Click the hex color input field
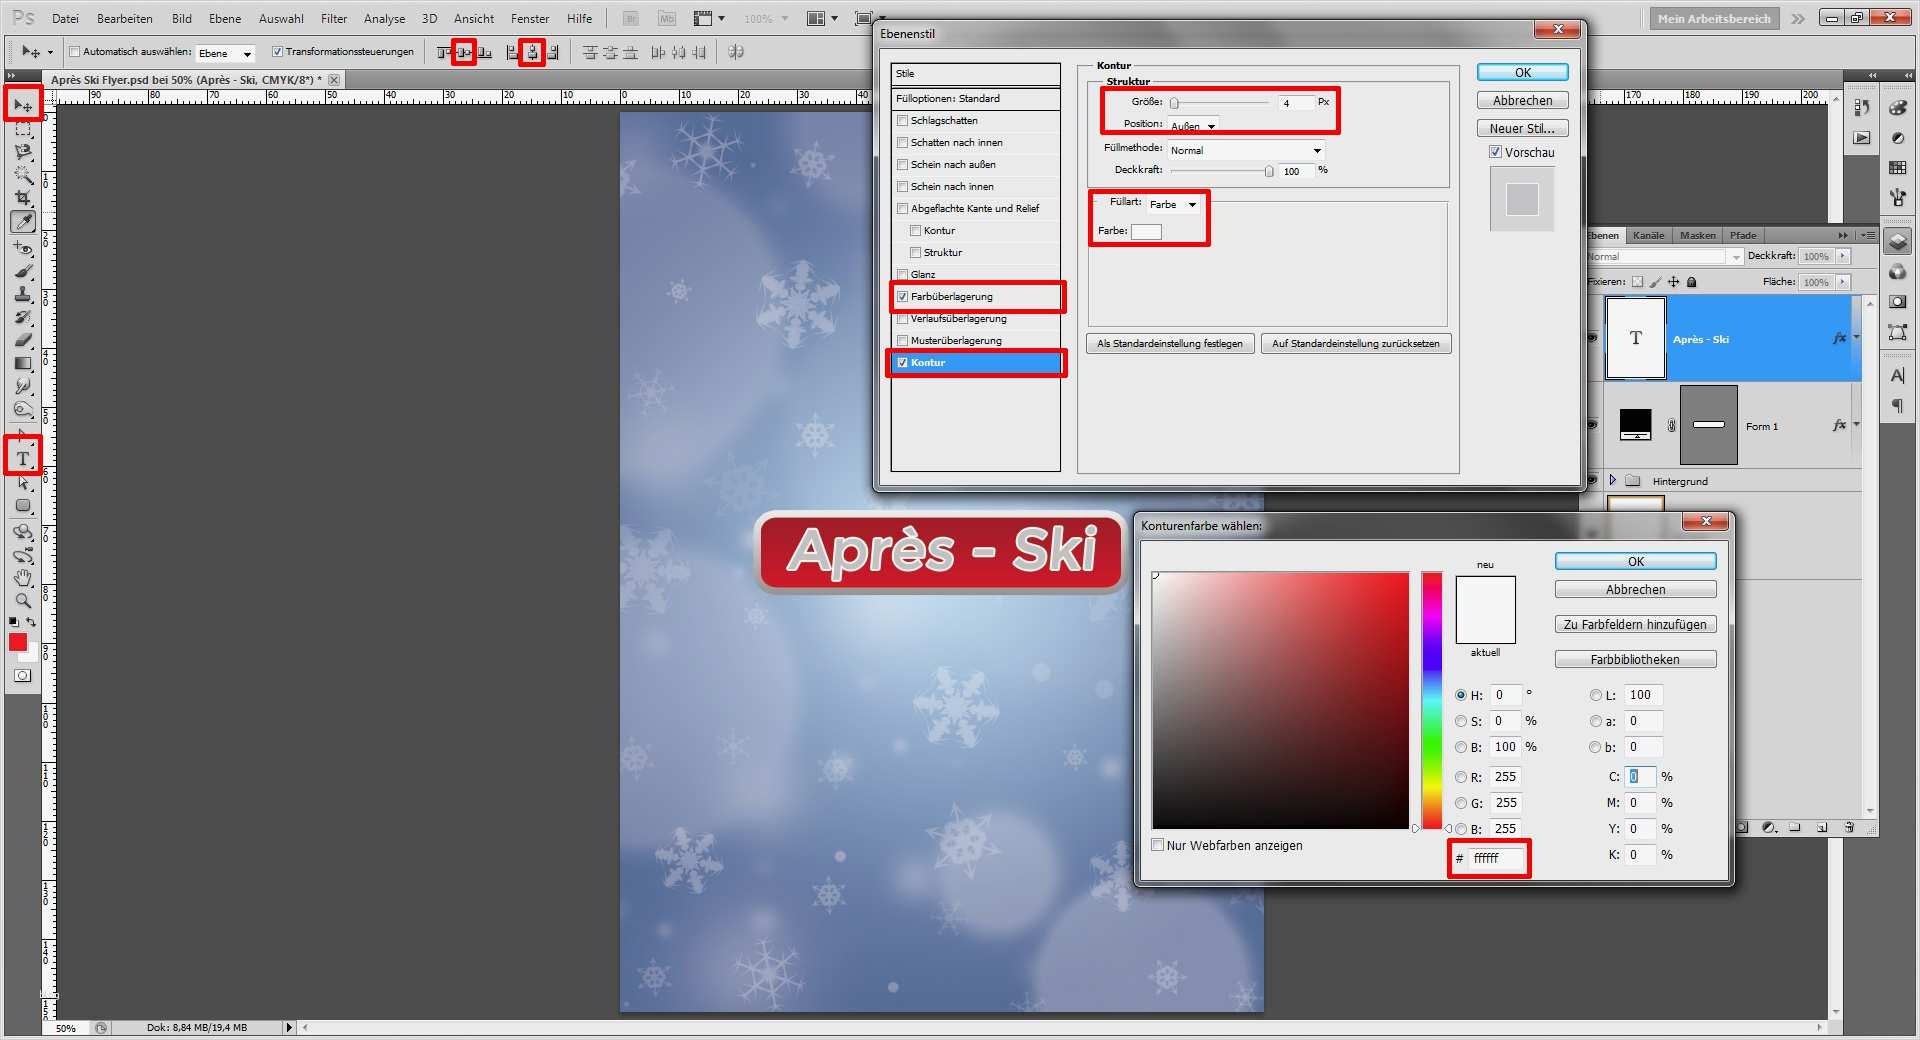Screen dimensions: 1920x1040 [x=1493, y=859]
